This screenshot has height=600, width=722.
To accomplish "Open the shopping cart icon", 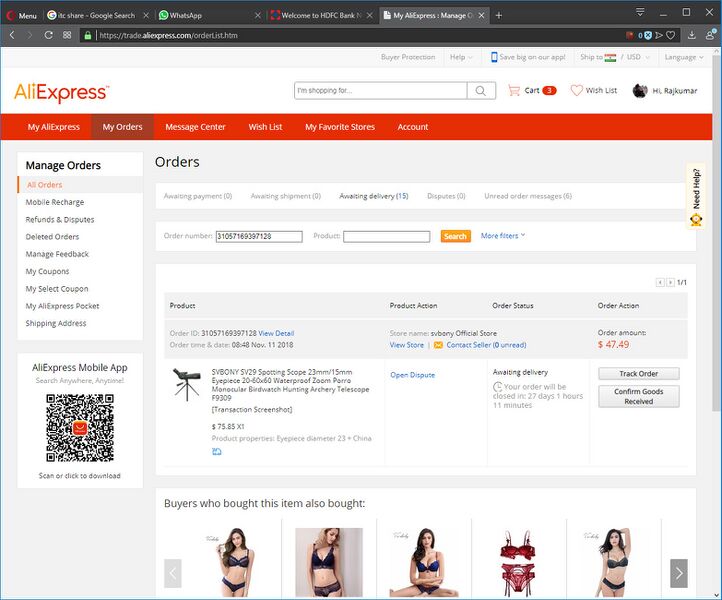I will 514,90.
